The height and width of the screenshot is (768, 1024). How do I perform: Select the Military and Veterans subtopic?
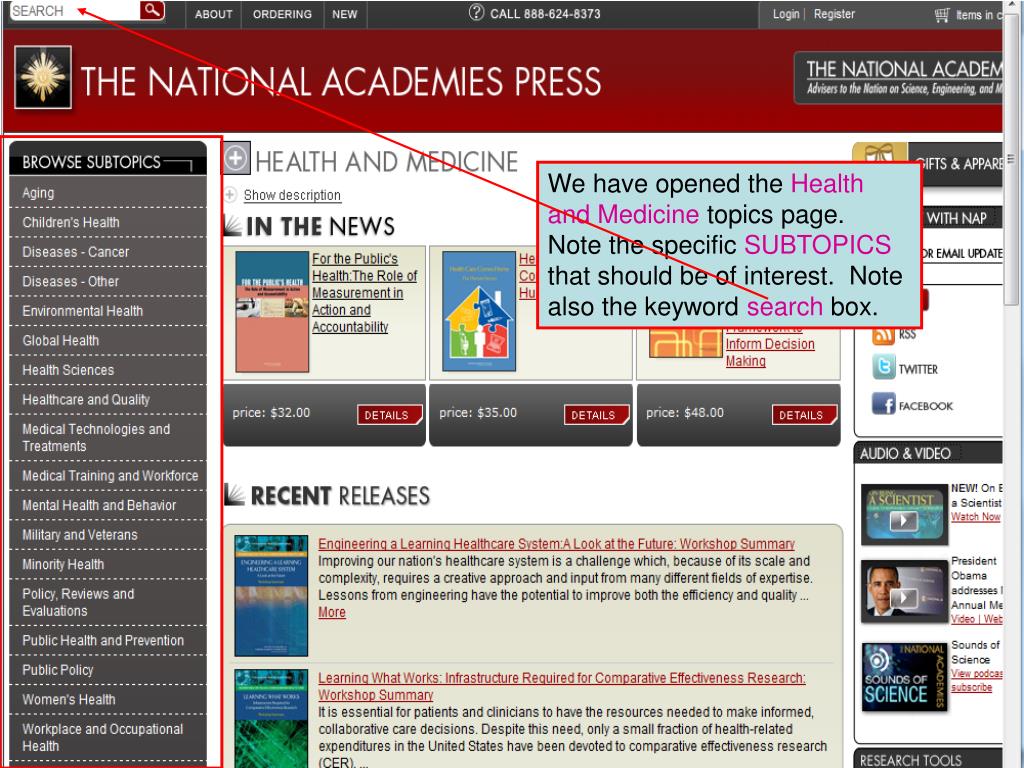tap(108, 534)
